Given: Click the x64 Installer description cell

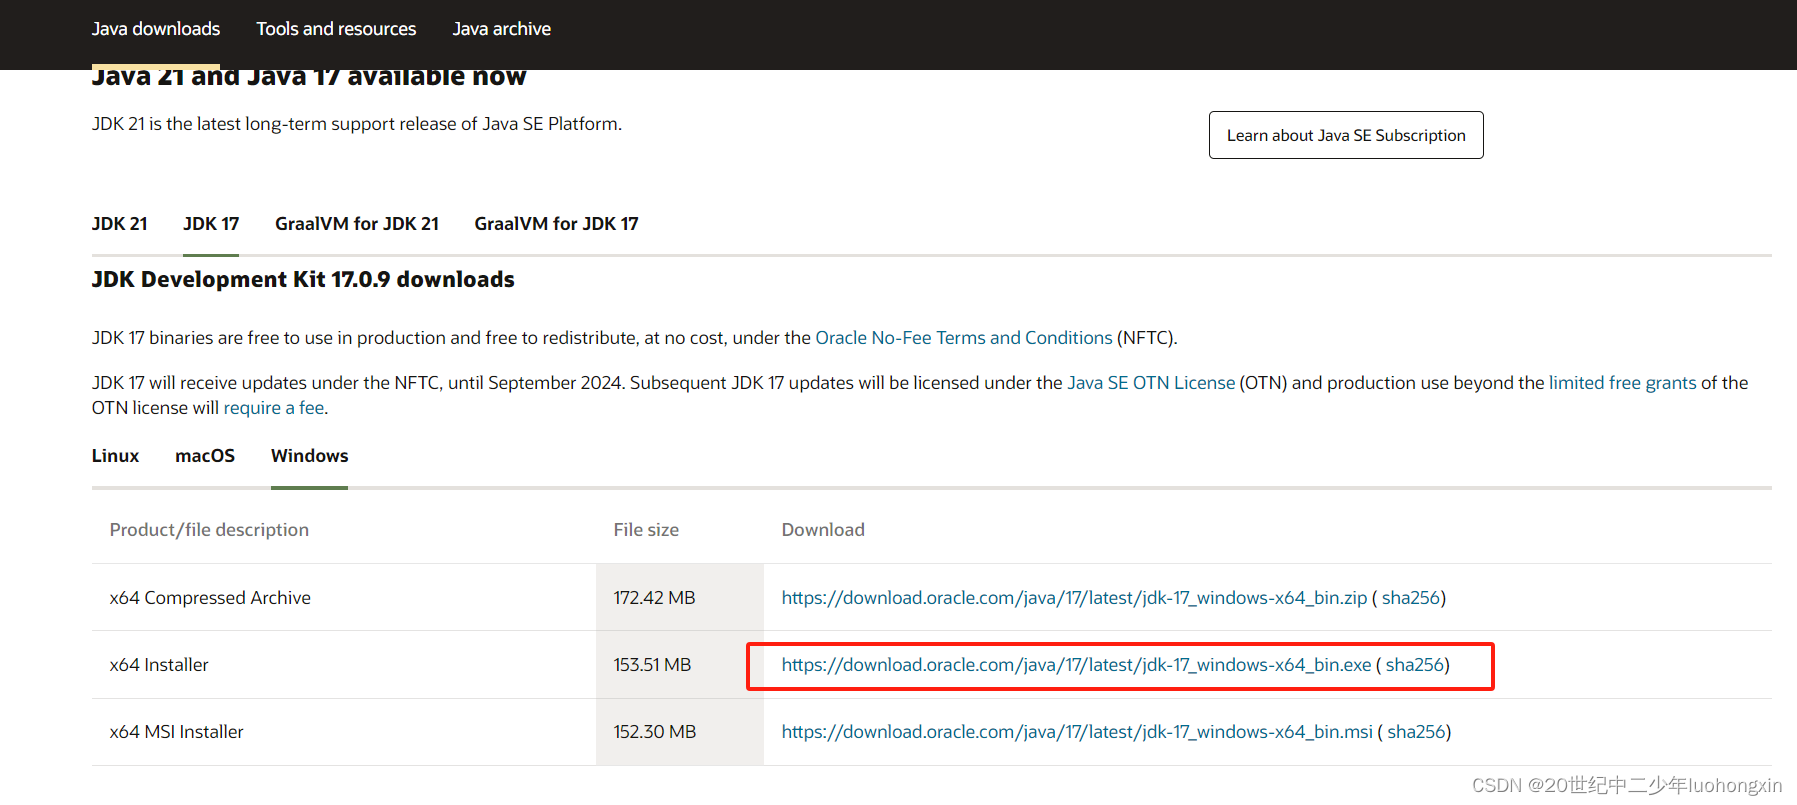Looking at the screenshot, I should [344, 665].
